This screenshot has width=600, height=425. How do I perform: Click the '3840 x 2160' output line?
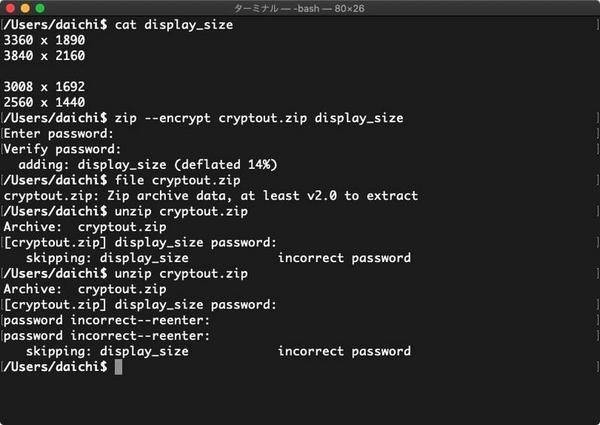(44, 56)
